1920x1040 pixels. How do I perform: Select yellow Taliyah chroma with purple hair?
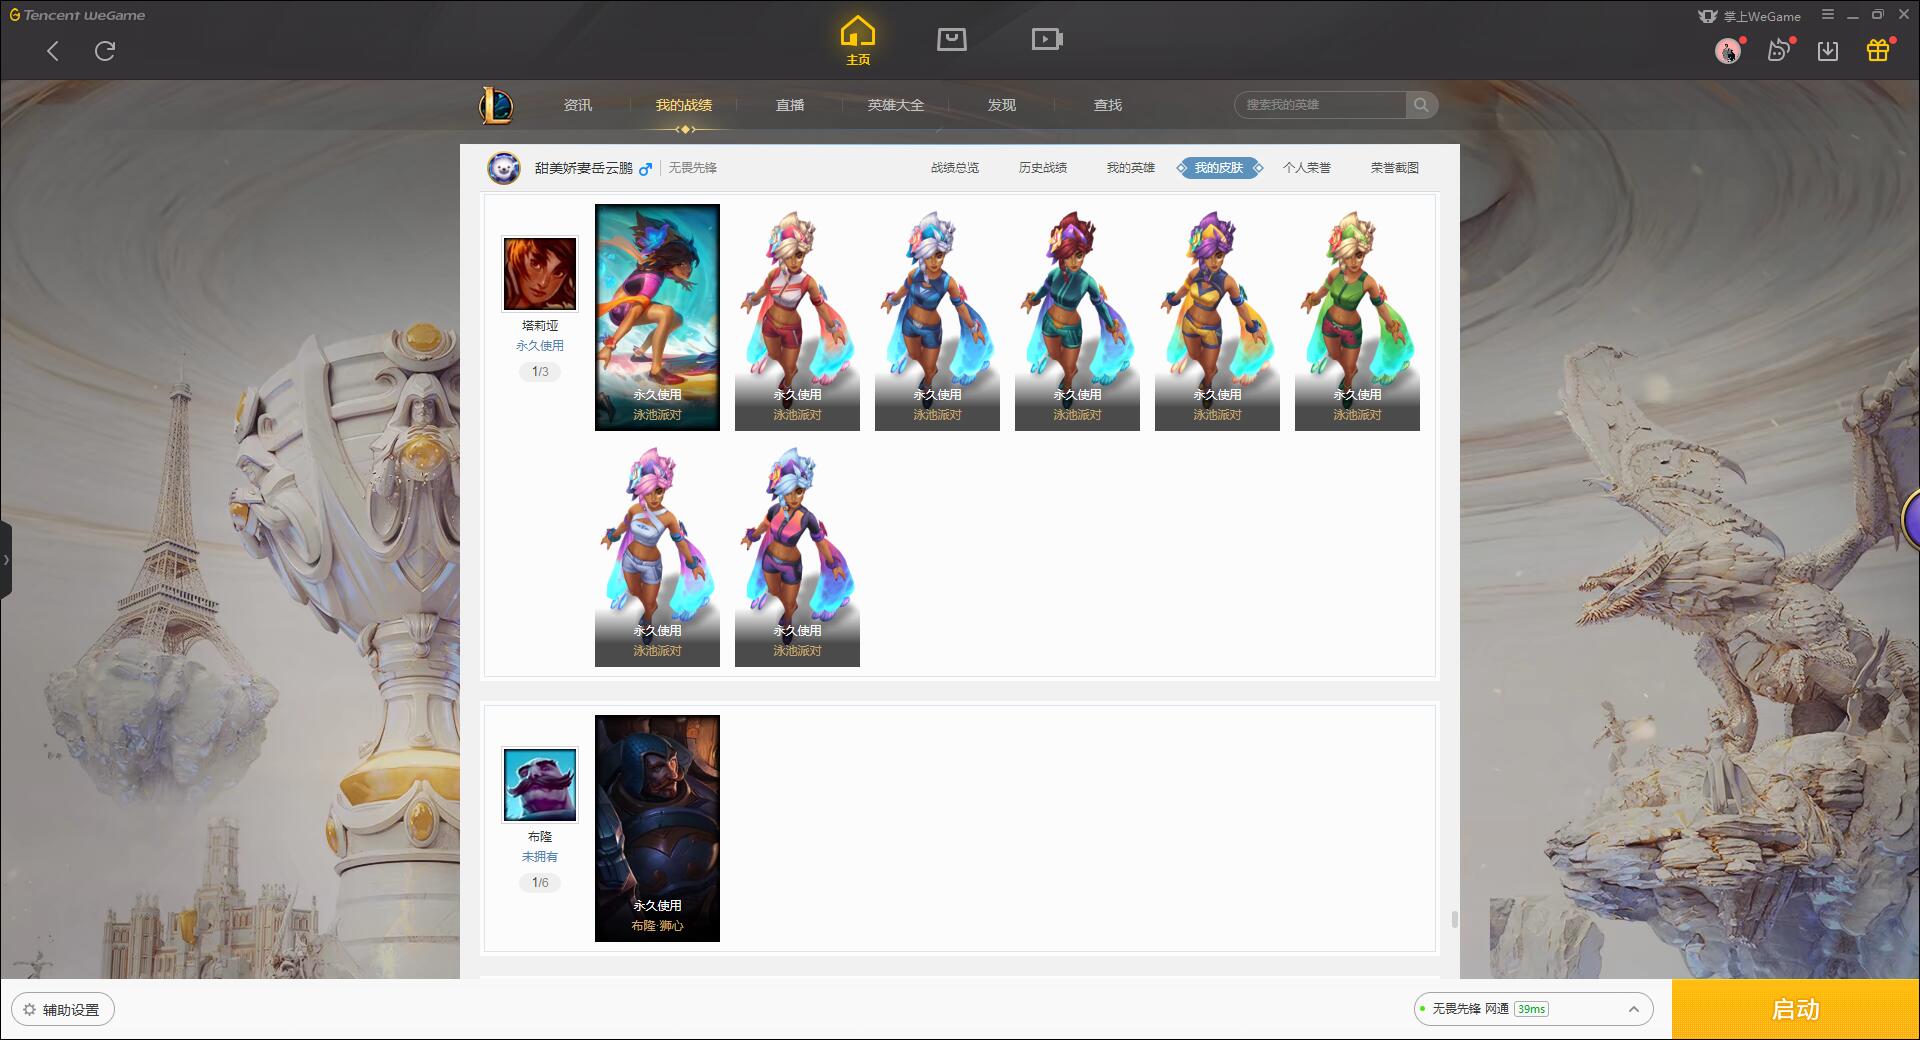click(1217, 318)
